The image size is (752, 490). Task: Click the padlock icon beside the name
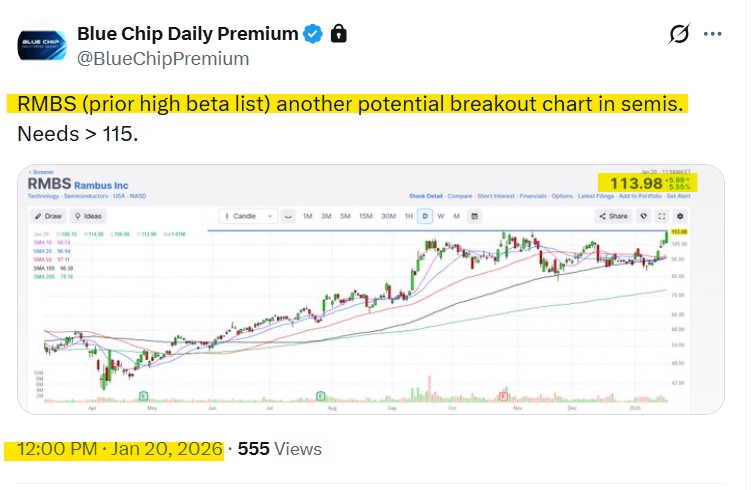coord(338,34)
